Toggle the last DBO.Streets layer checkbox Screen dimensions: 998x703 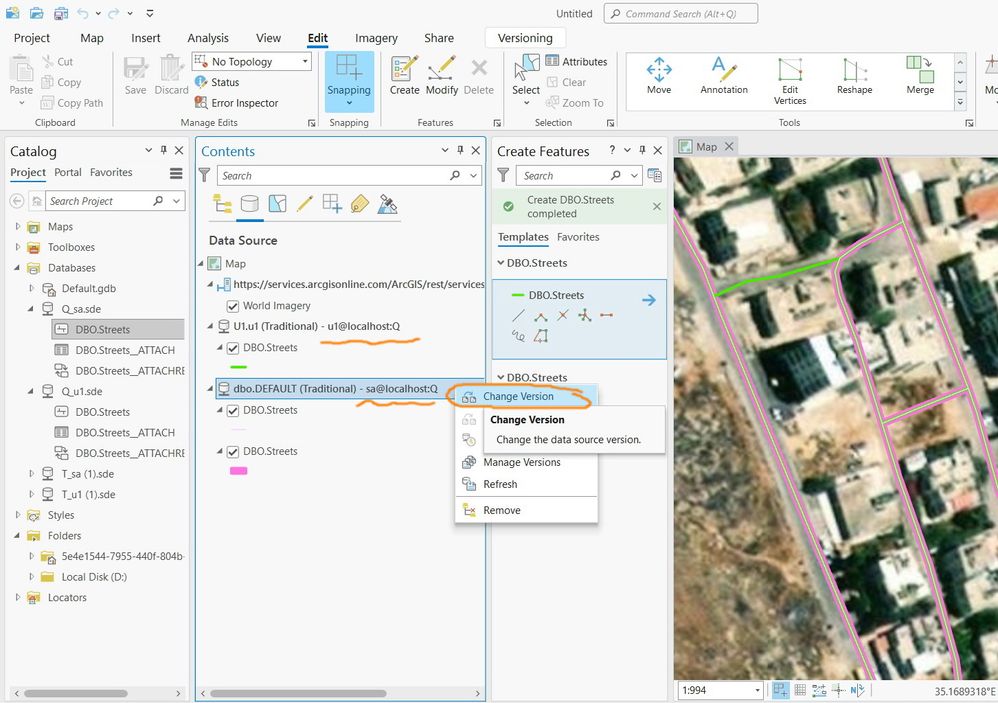(233, 451)
